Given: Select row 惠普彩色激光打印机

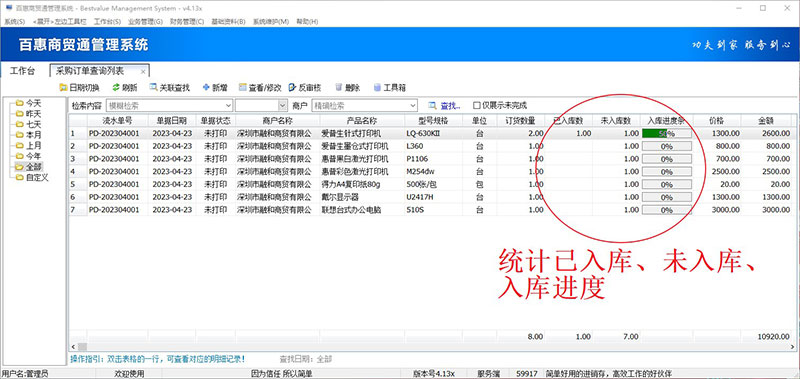Looking at the screenshot, I should tap(430, 171).
